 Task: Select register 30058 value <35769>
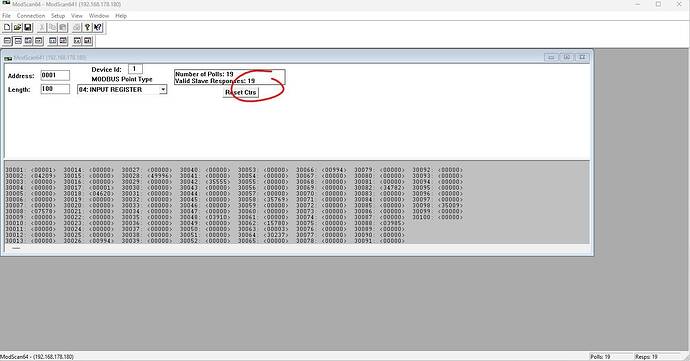(276, 199)
